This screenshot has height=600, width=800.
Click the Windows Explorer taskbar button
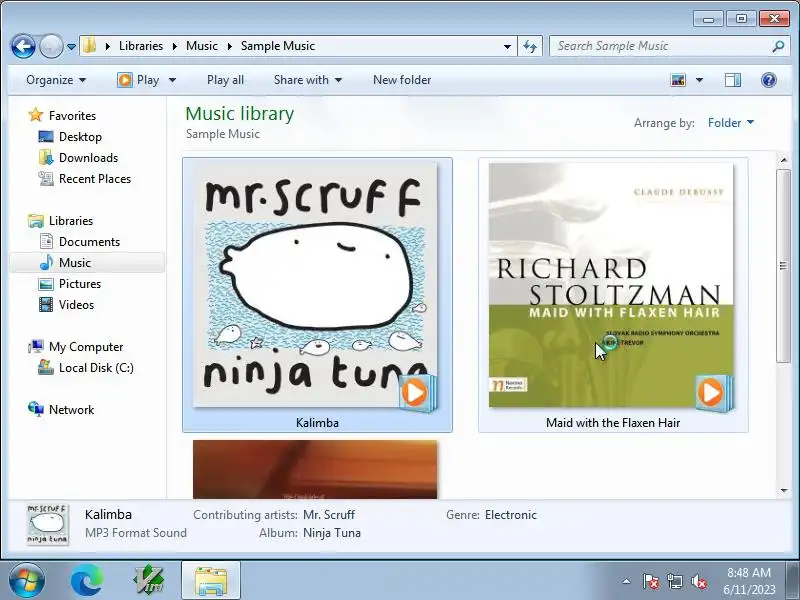pos(210,581)
